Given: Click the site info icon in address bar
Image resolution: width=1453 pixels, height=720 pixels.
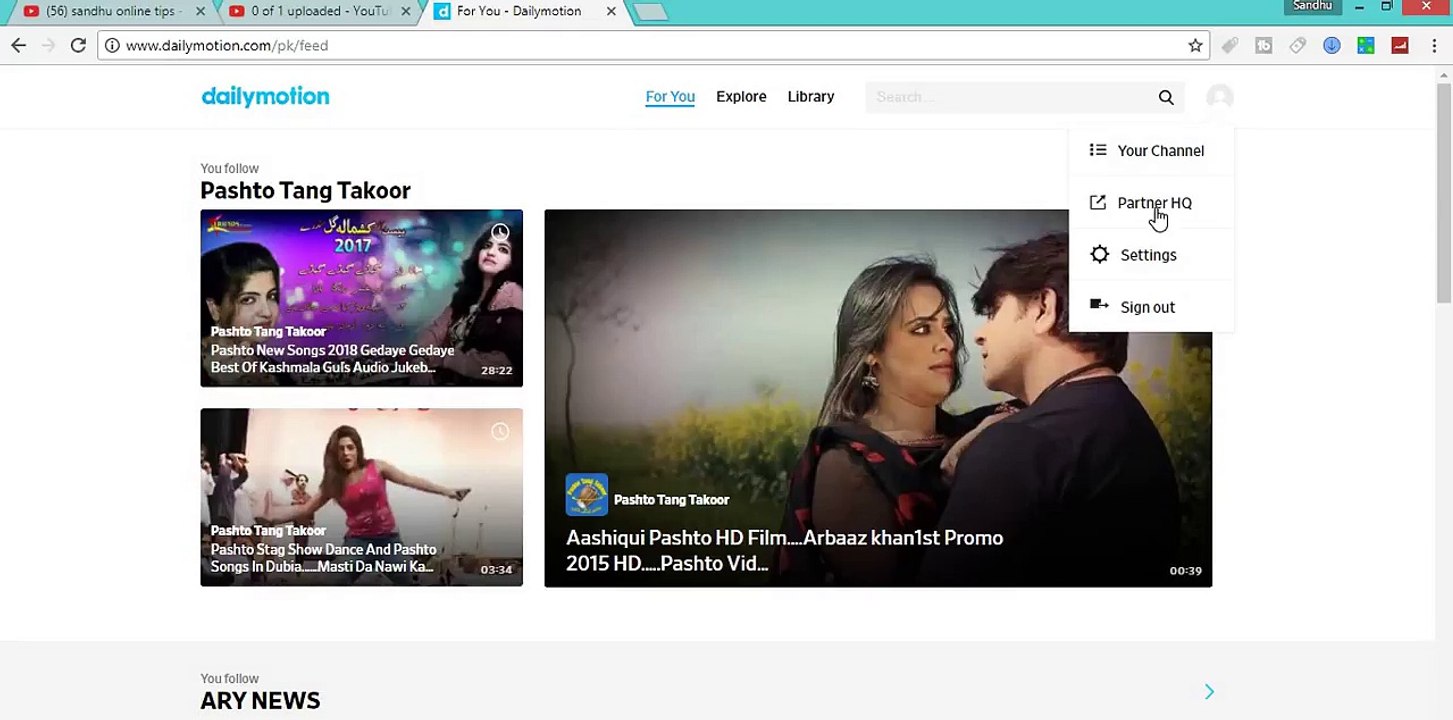Looking at the screenshot, I should (112, 45).
